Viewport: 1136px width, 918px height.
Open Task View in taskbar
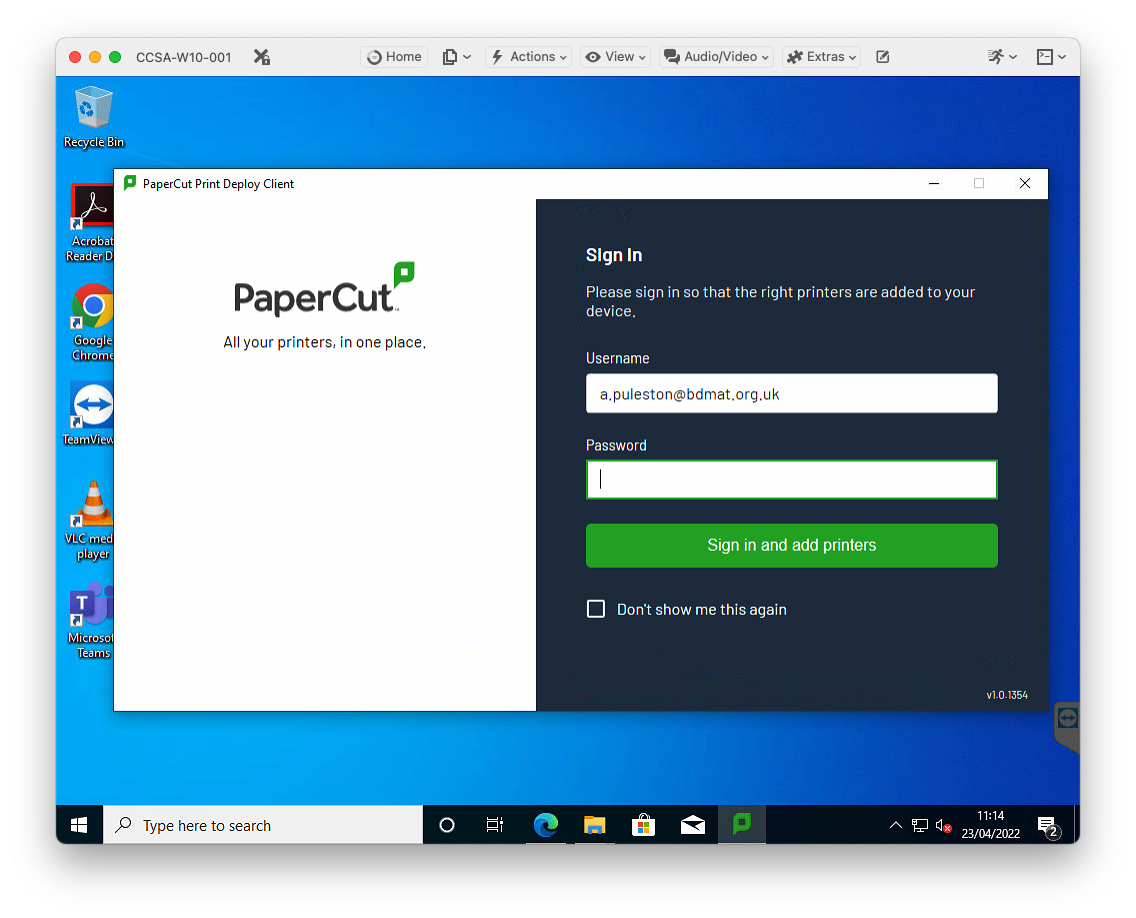[495, 825]
